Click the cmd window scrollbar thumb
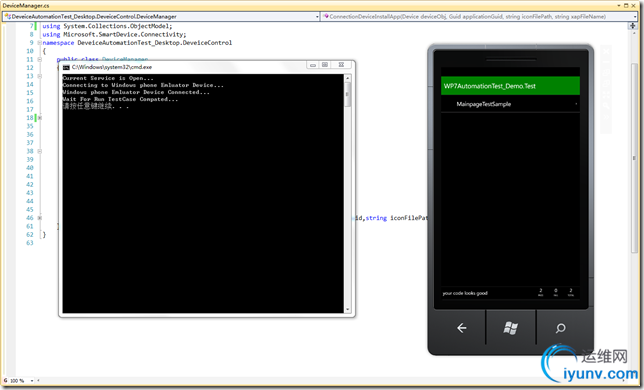The width and height of the screenshot is (644, 390). pos(347,94)
